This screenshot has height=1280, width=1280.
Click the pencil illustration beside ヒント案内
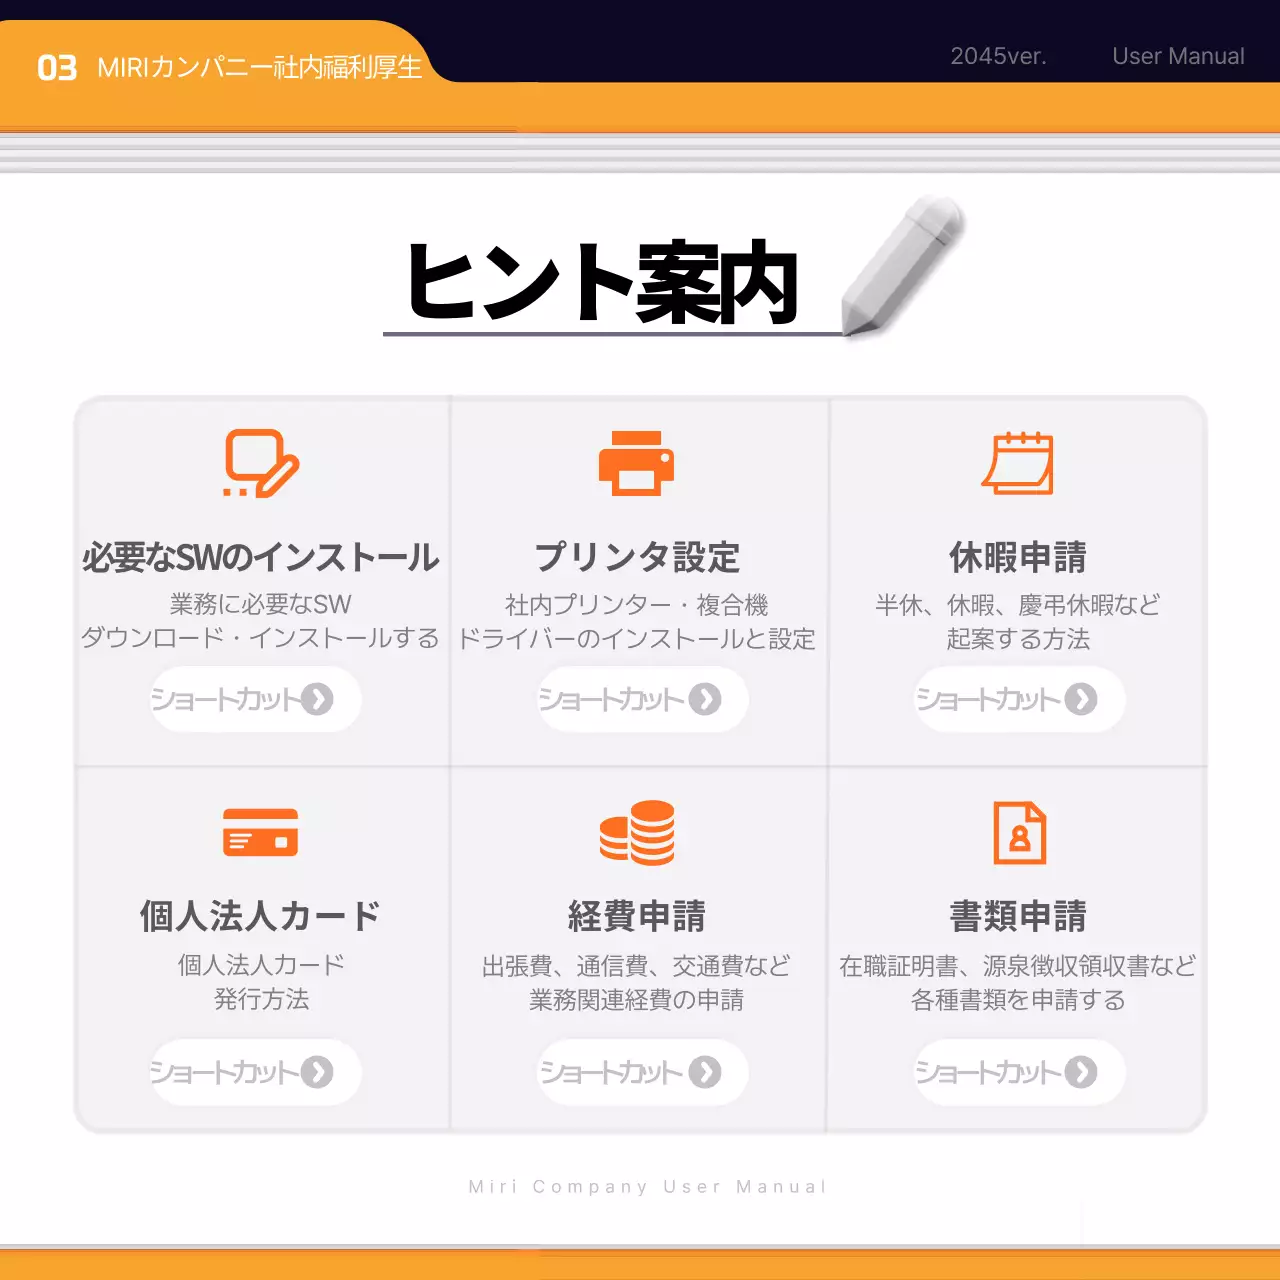coord(898,270)
